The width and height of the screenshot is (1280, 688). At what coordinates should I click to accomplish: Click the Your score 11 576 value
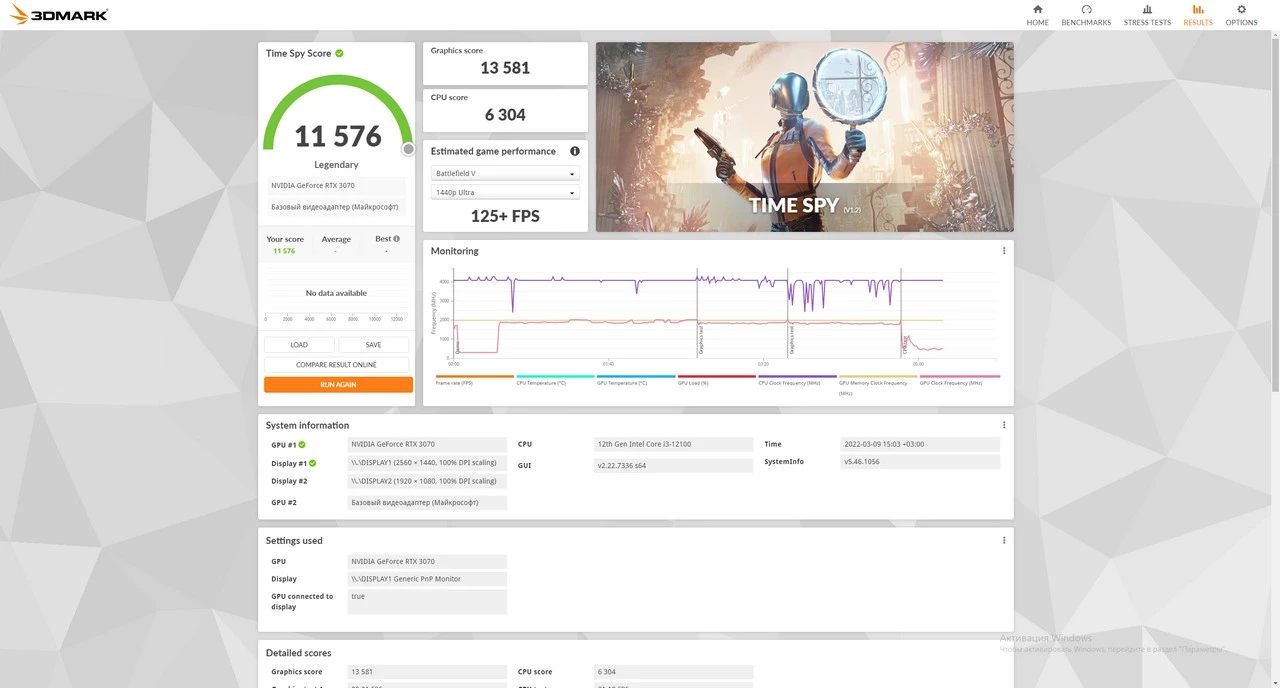[284, 251]
